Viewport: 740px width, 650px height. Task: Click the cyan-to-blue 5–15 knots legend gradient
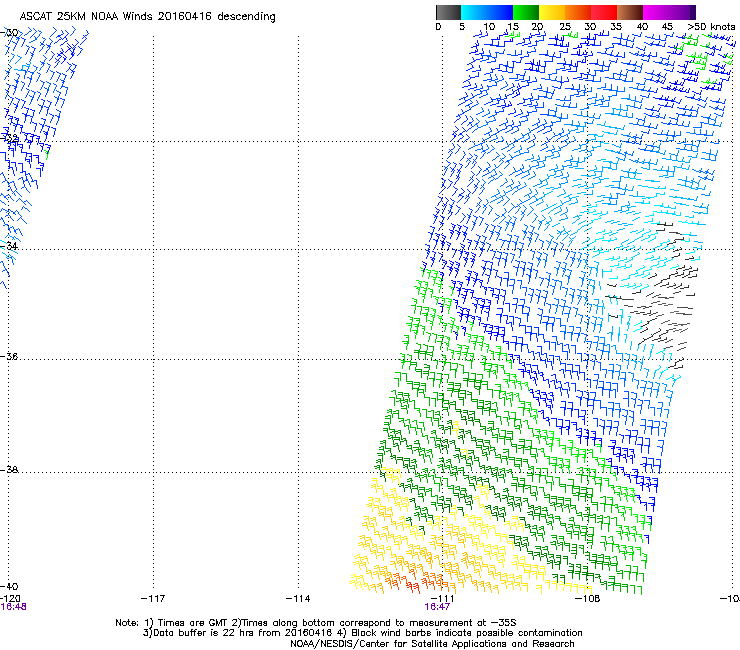coord(487,12)
